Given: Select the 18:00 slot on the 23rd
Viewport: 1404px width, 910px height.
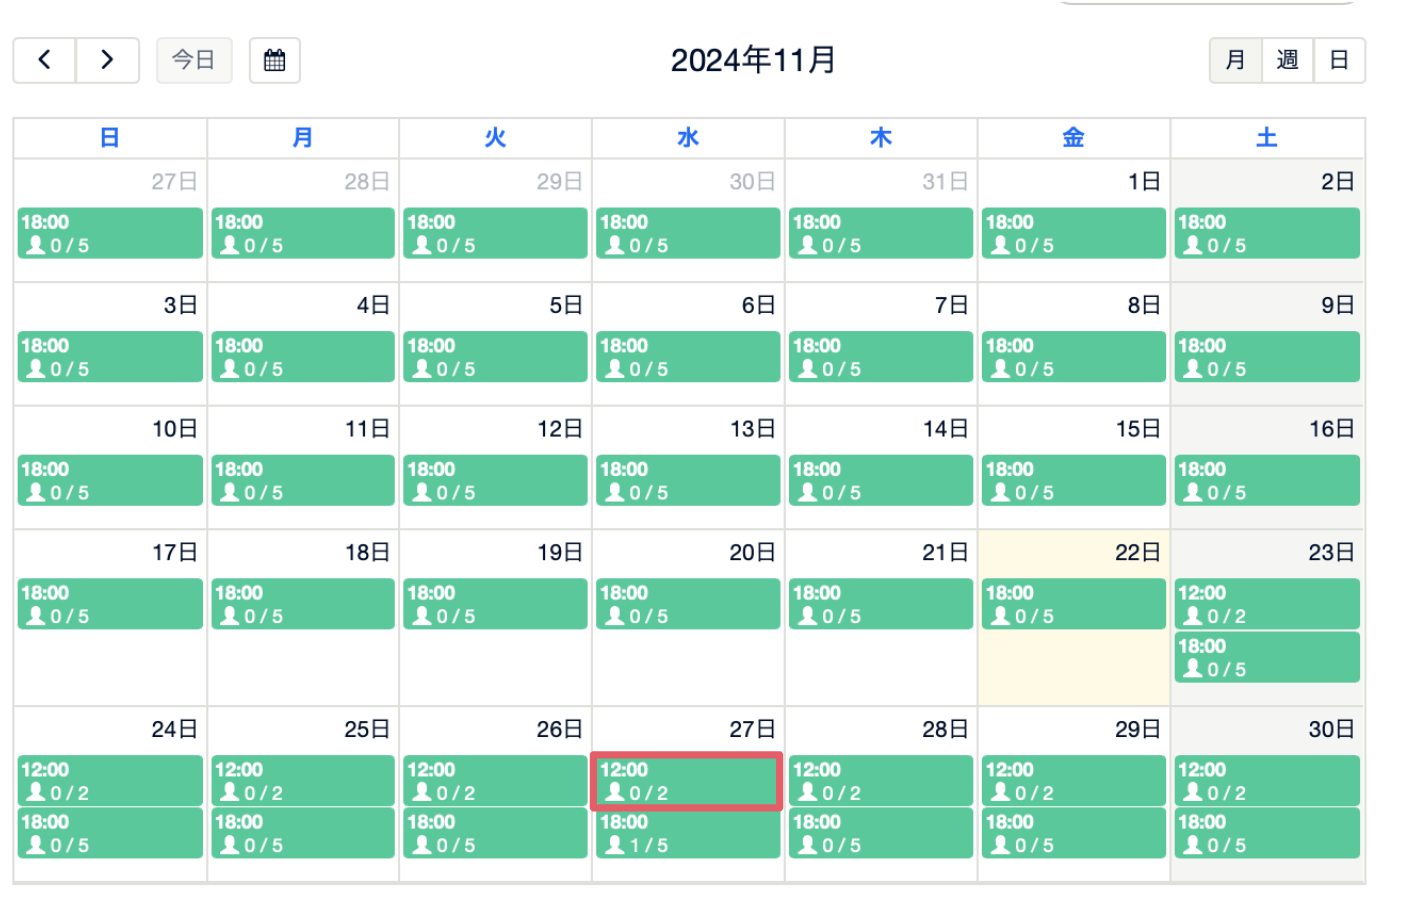Looking at the screenshot, I should click(1267, 657).
